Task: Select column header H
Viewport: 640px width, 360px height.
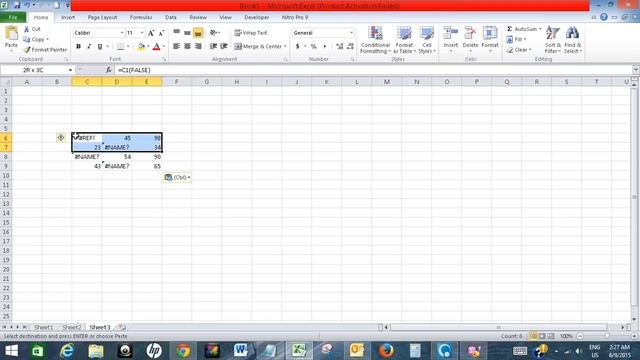Action: pos(237,82)
